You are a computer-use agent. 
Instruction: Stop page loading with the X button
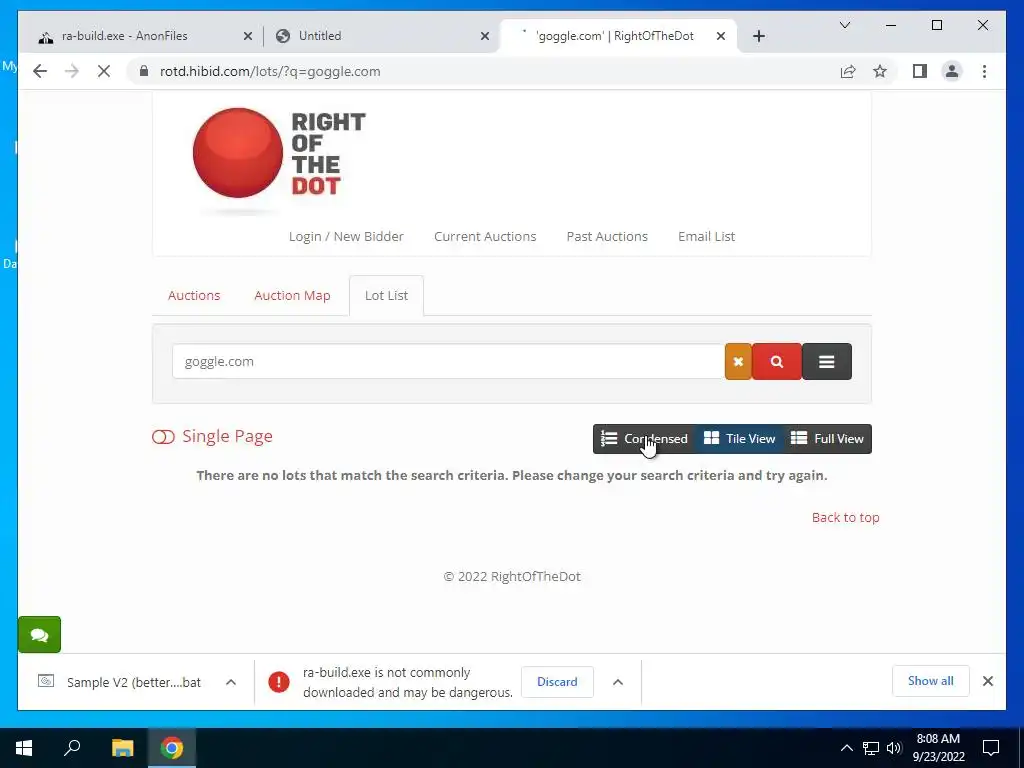104,71
